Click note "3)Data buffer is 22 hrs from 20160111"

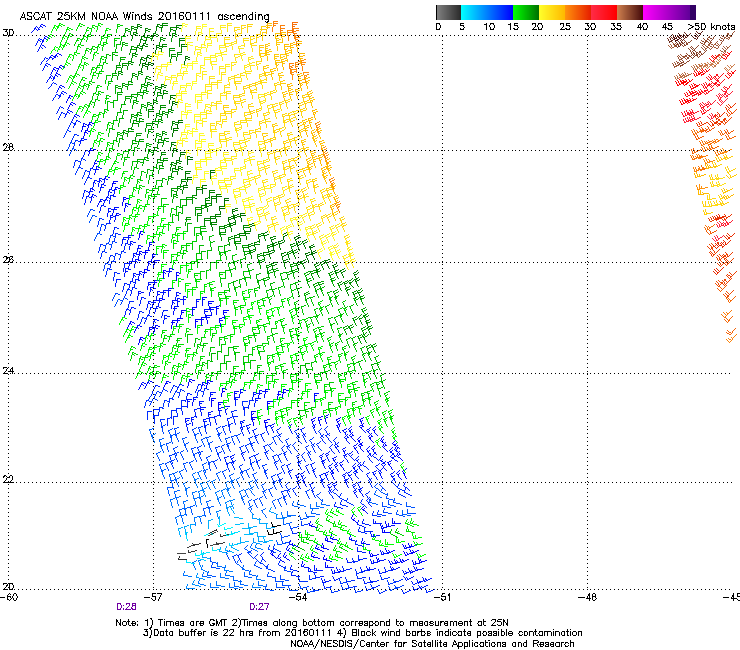click(238, 633)
